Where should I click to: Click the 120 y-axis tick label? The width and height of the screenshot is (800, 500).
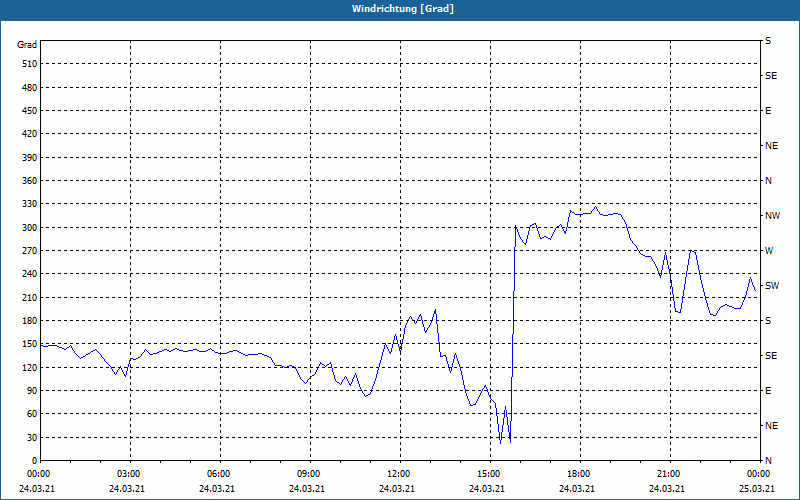click(x=30, y=367)
